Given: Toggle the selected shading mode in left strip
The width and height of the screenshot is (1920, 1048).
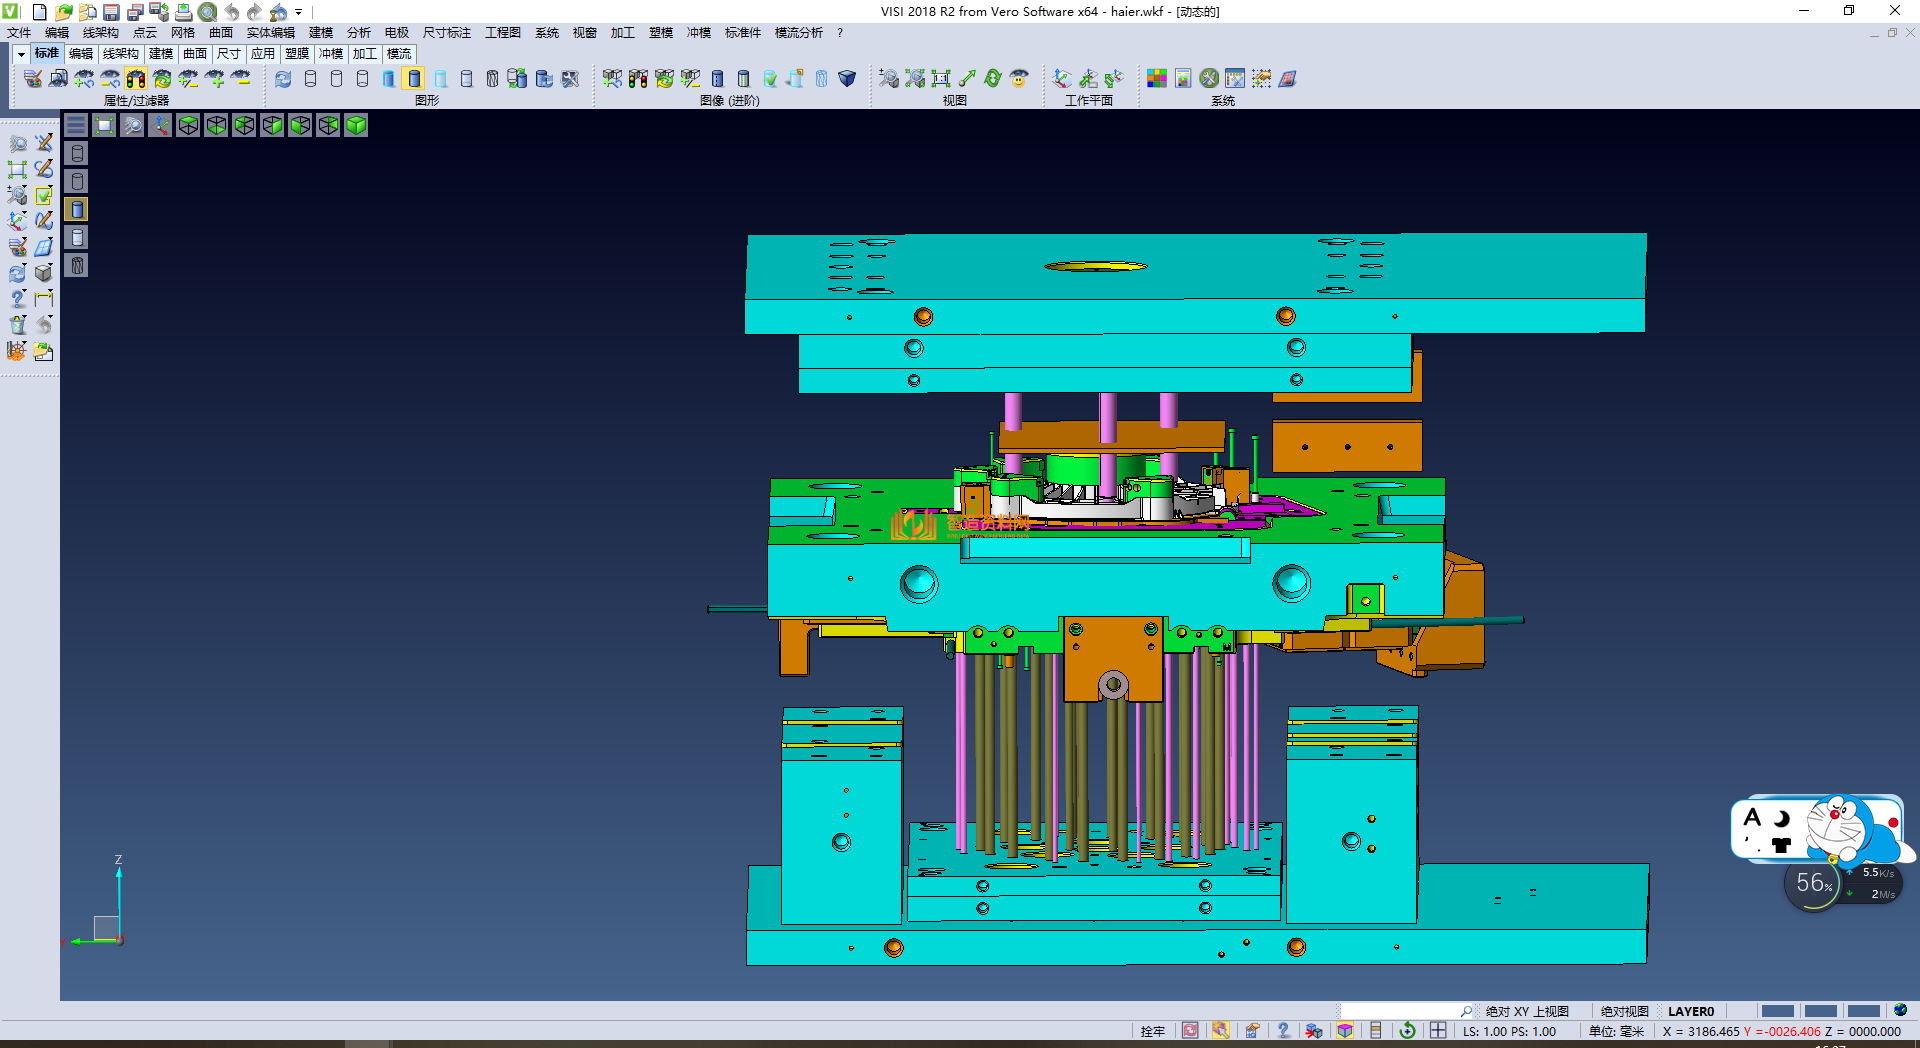Looking at the screenshot, I should point(77,209).
